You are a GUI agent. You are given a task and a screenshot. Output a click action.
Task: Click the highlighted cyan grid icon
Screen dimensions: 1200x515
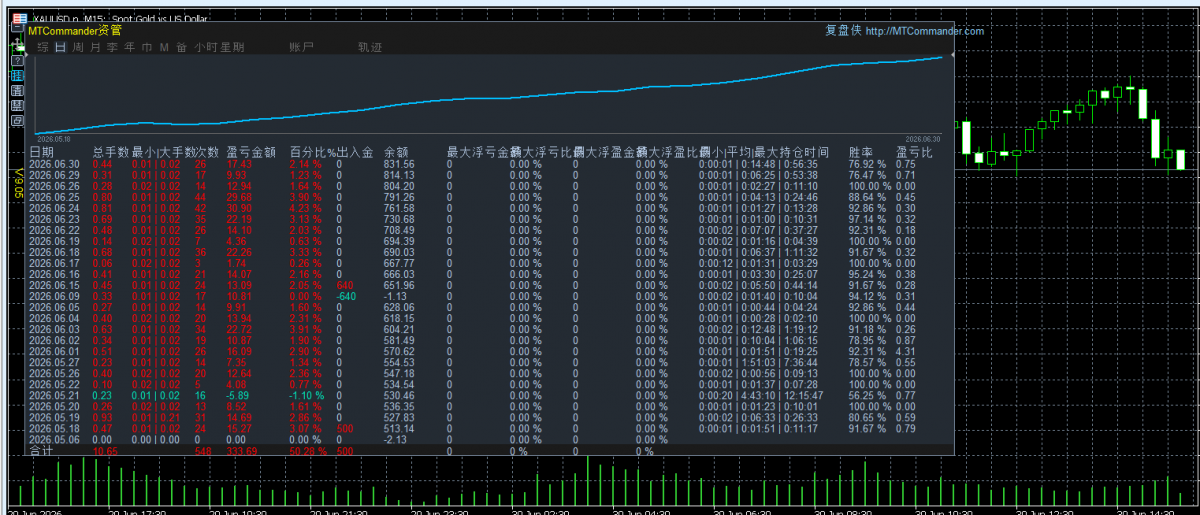point(17,76)
